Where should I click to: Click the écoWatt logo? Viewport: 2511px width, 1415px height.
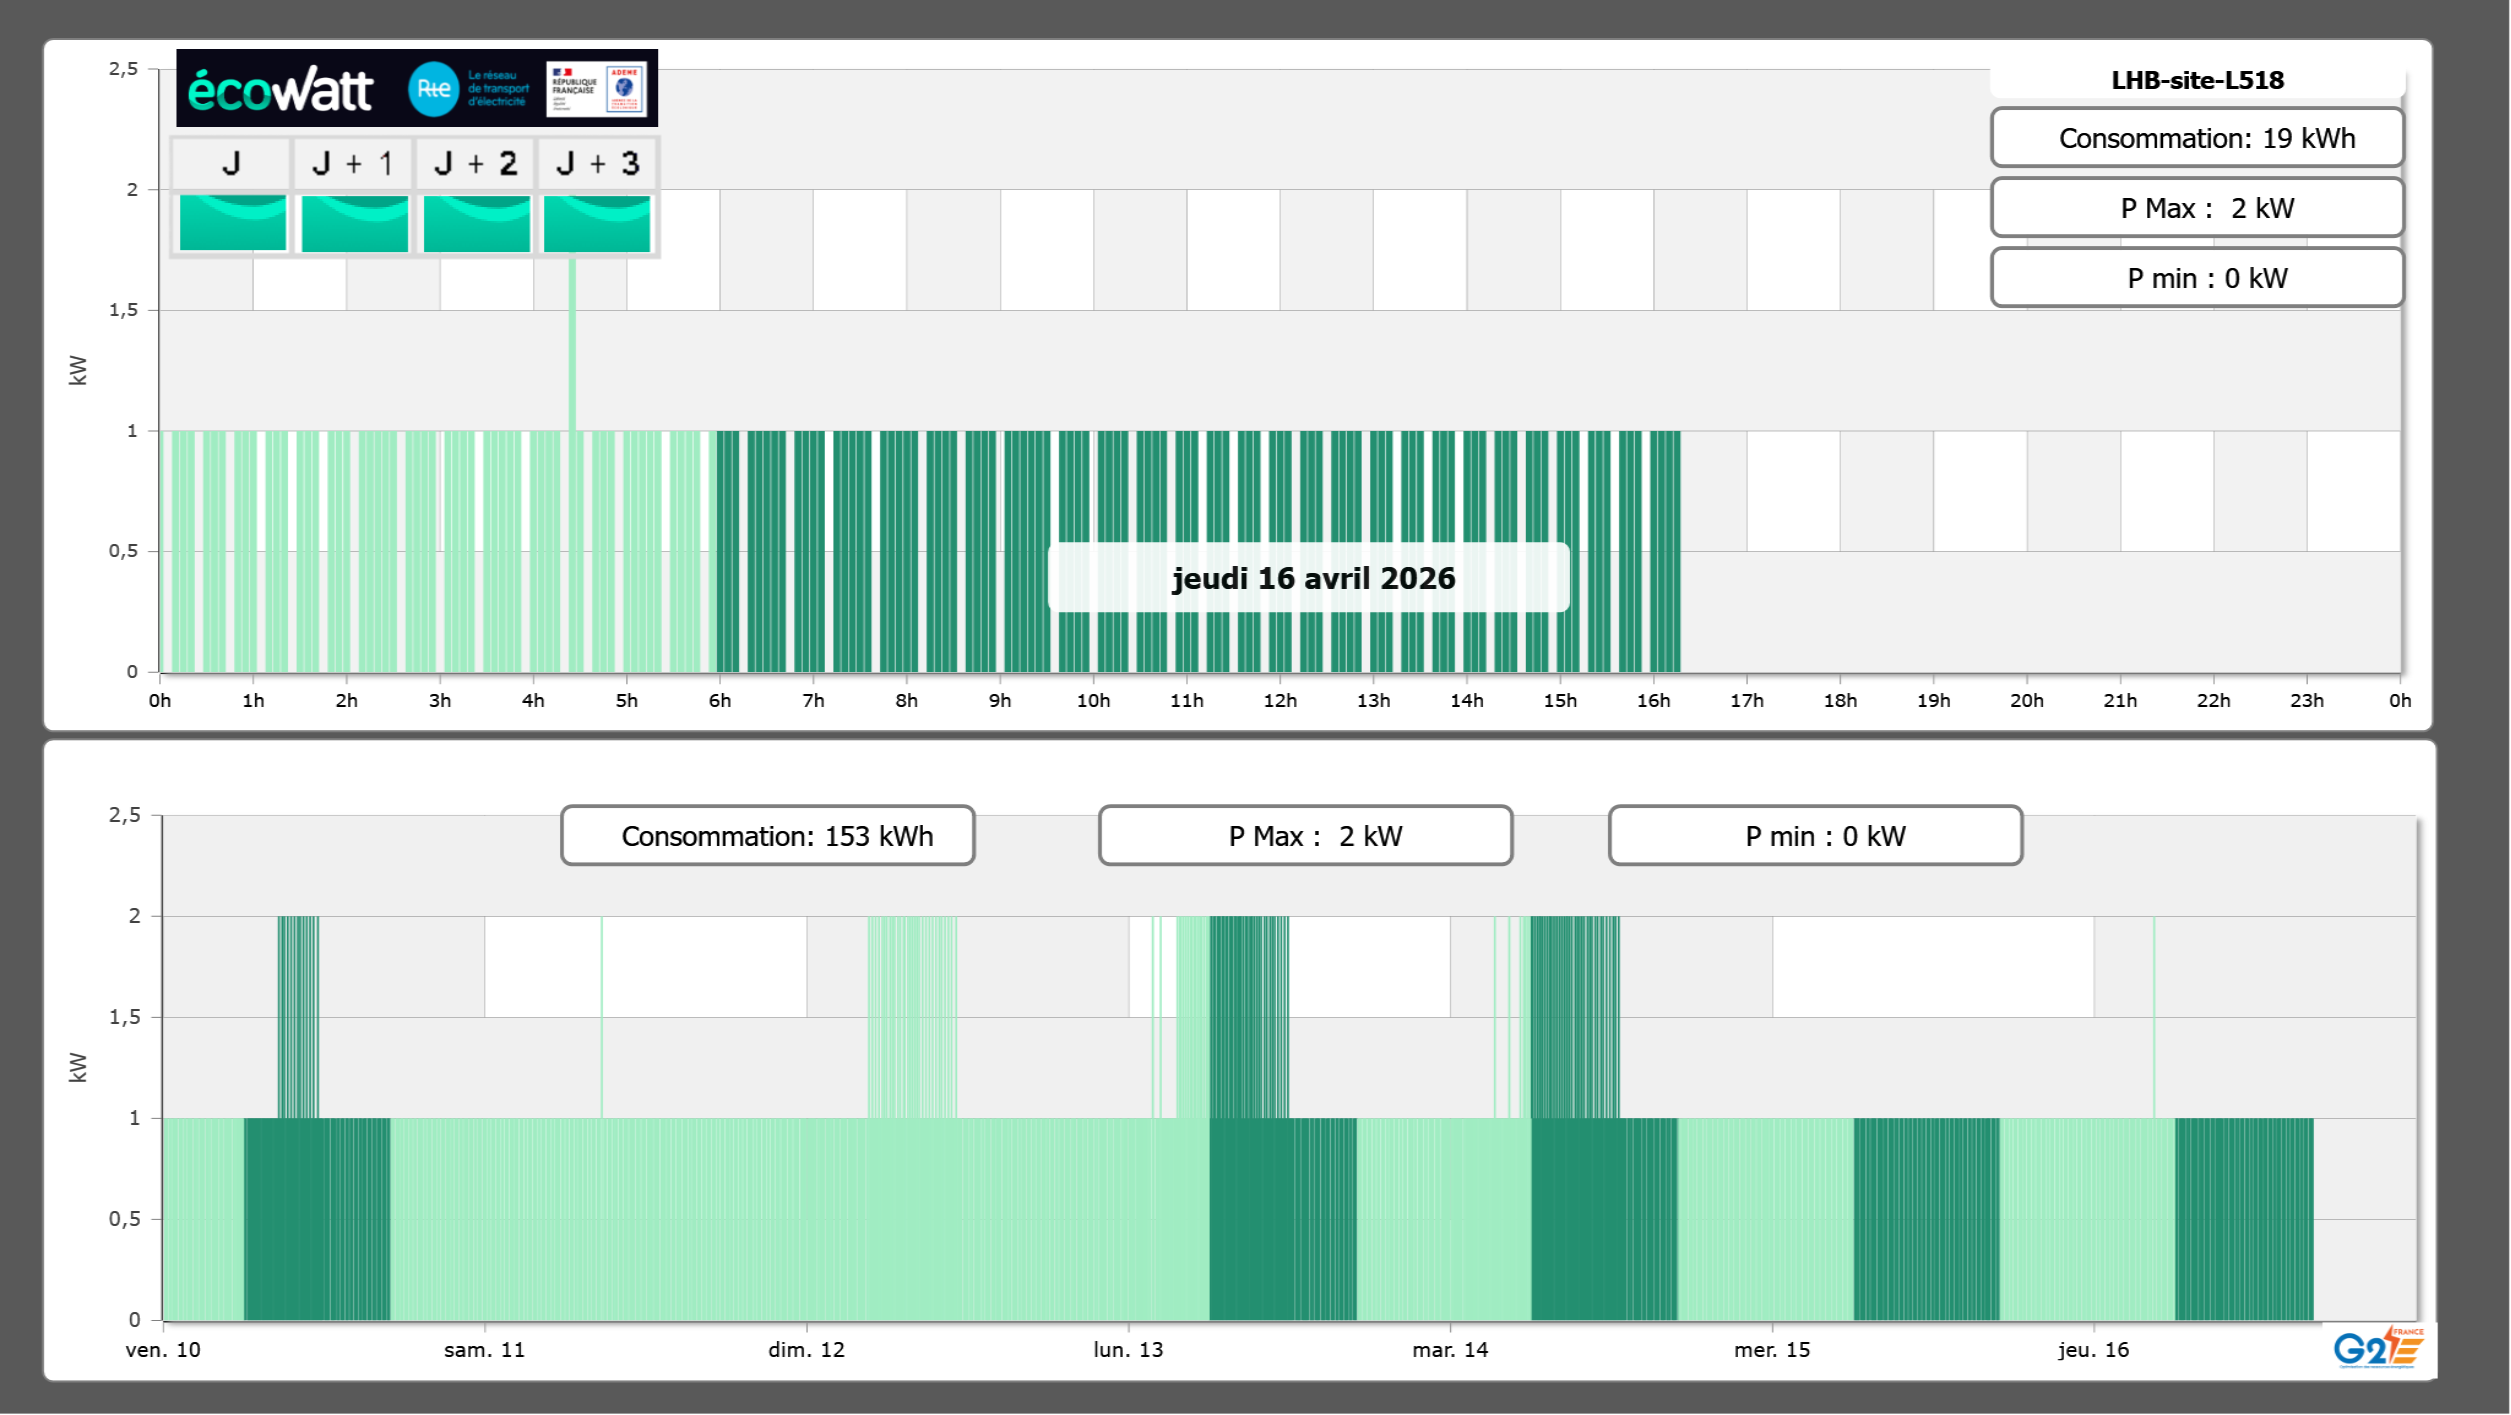[280, 90]
